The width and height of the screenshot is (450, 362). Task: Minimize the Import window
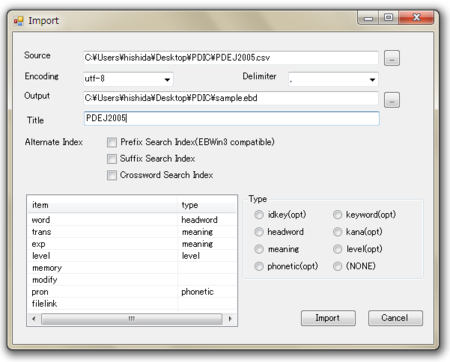coord(368,18)
